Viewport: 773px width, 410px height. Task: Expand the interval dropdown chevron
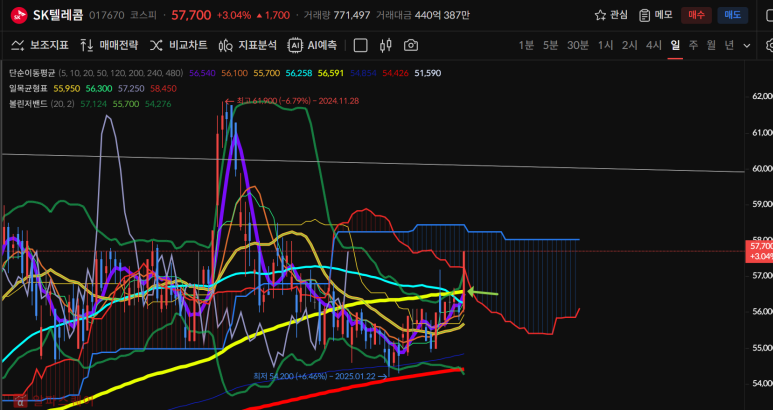747,46
